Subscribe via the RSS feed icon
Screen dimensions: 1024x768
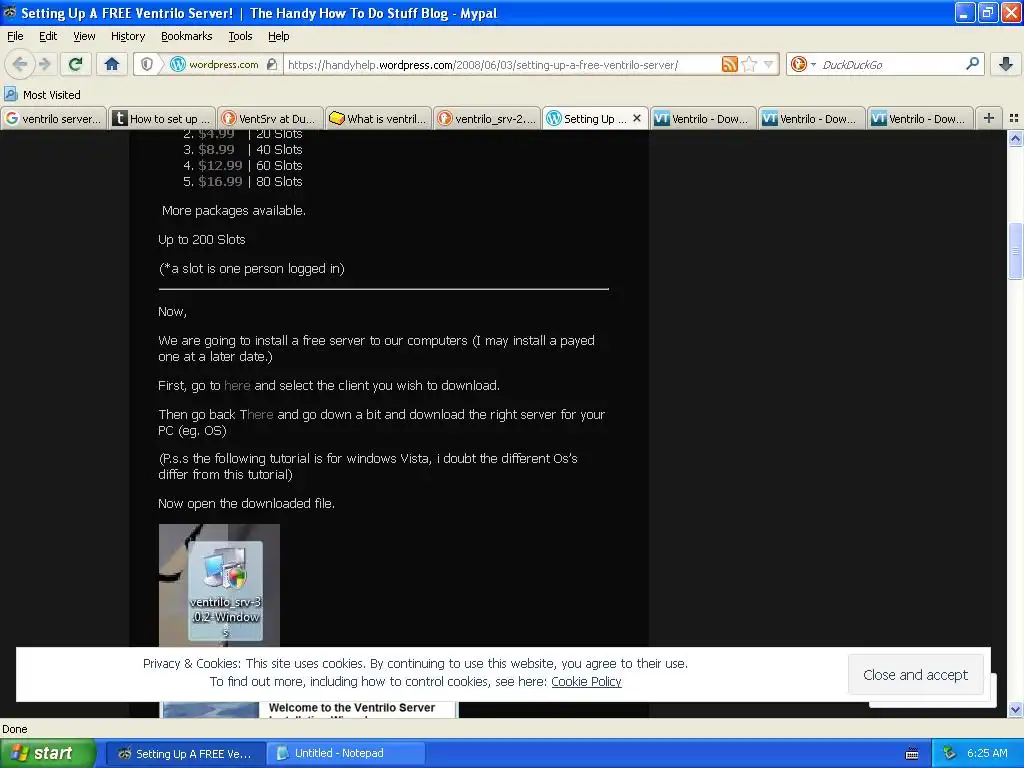coord(729,64)
